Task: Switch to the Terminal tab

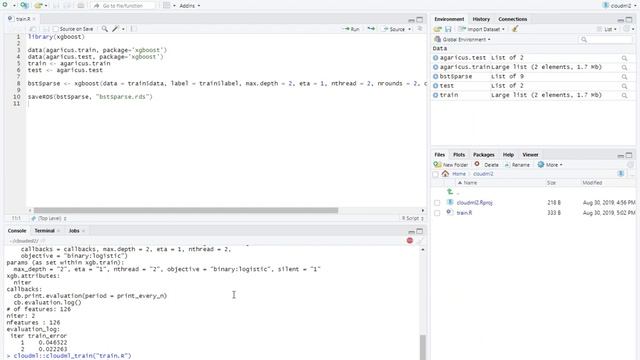Action: 44,231
